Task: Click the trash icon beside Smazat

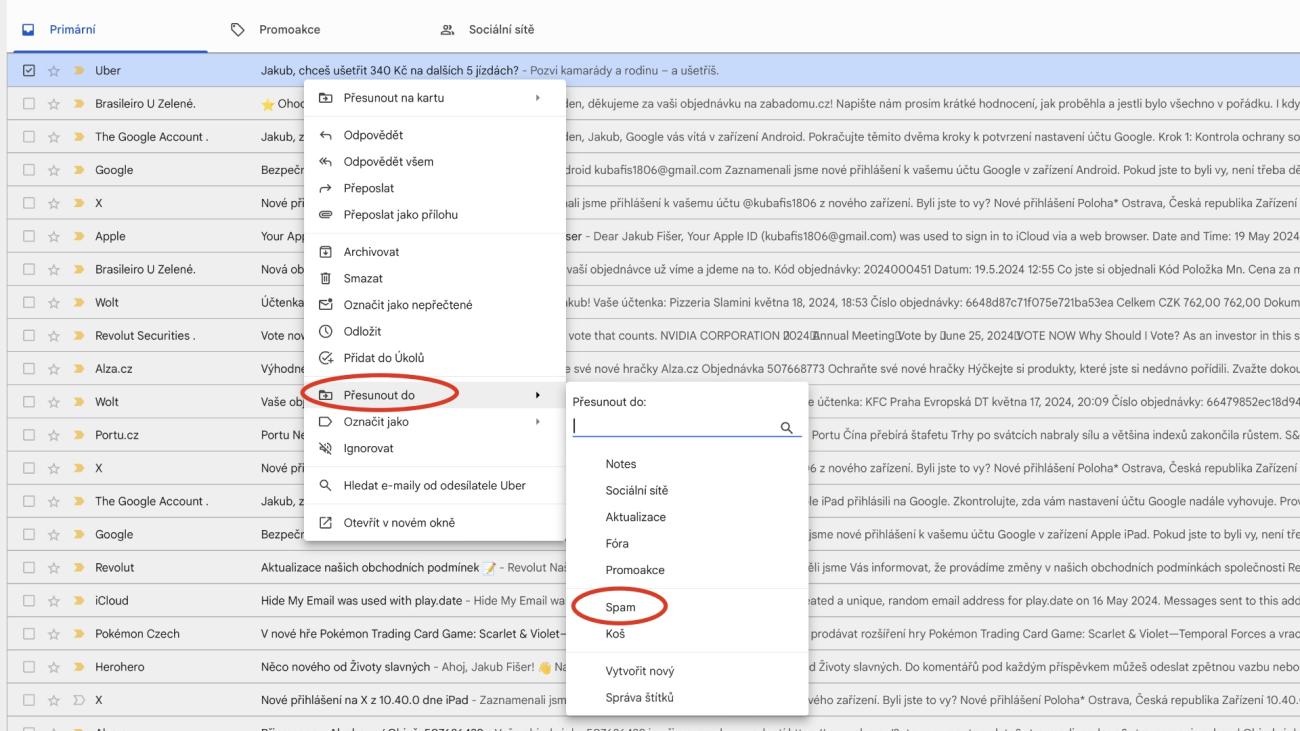Action: coord(325,279)
